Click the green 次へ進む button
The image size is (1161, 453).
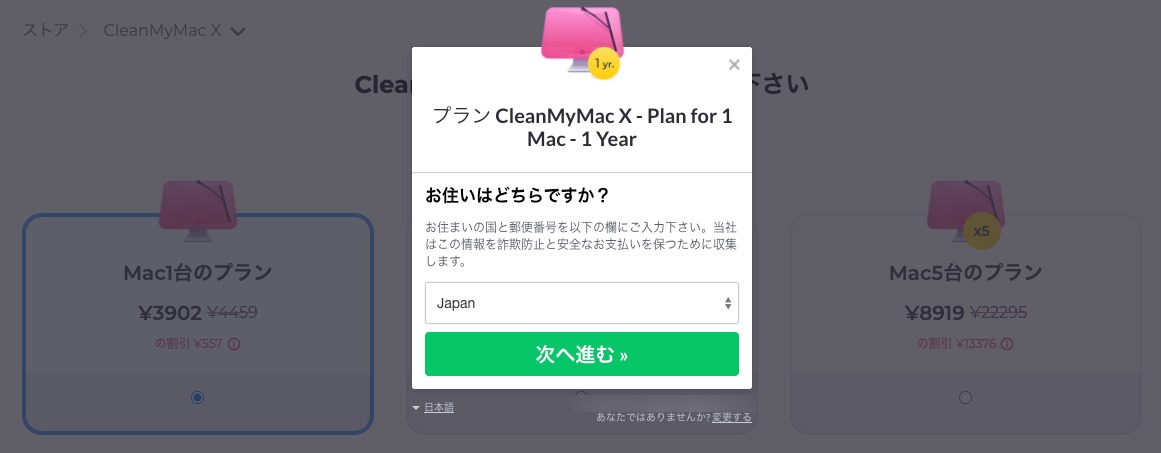click(582, 354)
